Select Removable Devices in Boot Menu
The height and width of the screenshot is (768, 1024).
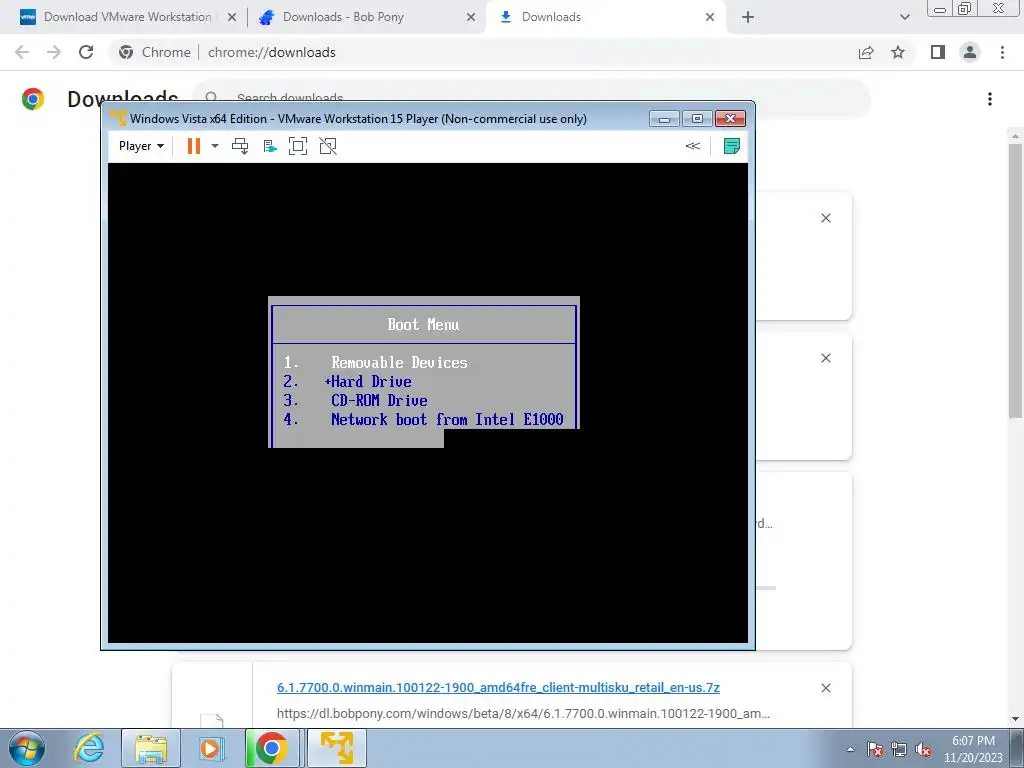coord(399,362)
